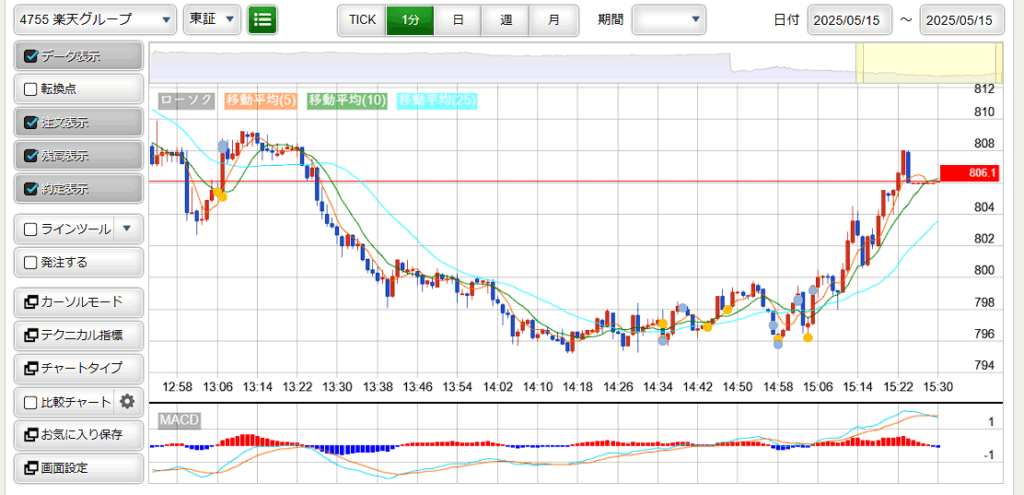This screenshot has width=1024, height=495.
Task: Enable the 発注する checkbox
Action: [31, 263]
